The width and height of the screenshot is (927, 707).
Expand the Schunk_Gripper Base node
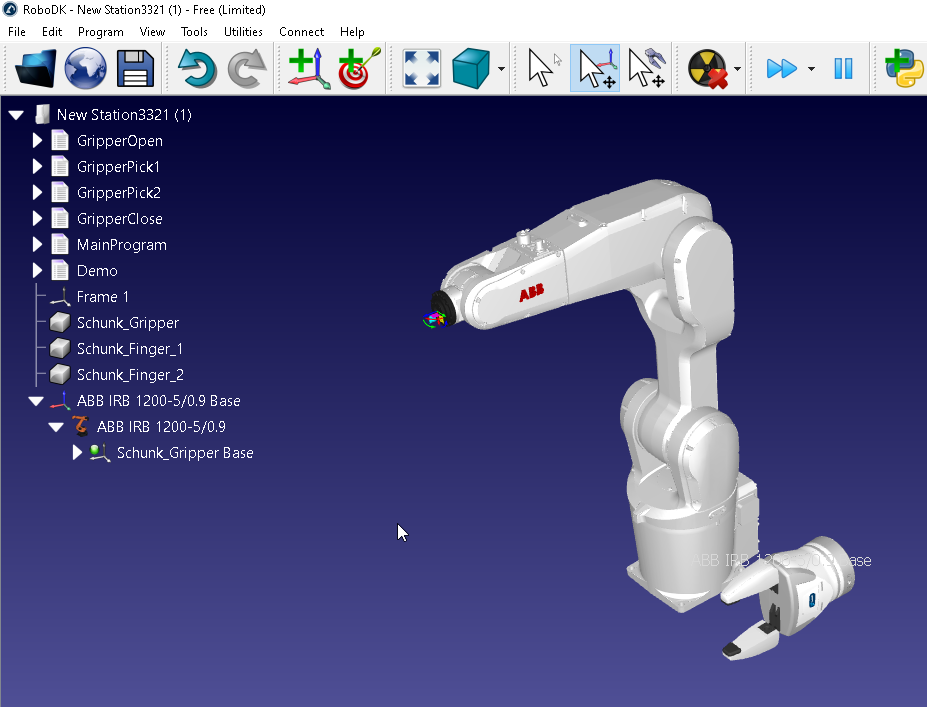tap(77, 453)
